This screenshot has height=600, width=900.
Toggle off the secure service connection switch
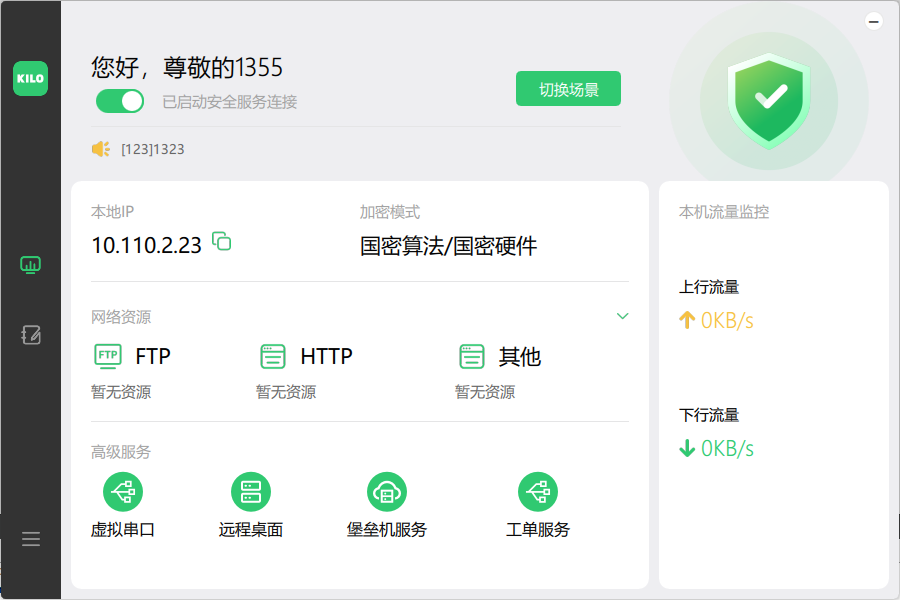(120, 102)
